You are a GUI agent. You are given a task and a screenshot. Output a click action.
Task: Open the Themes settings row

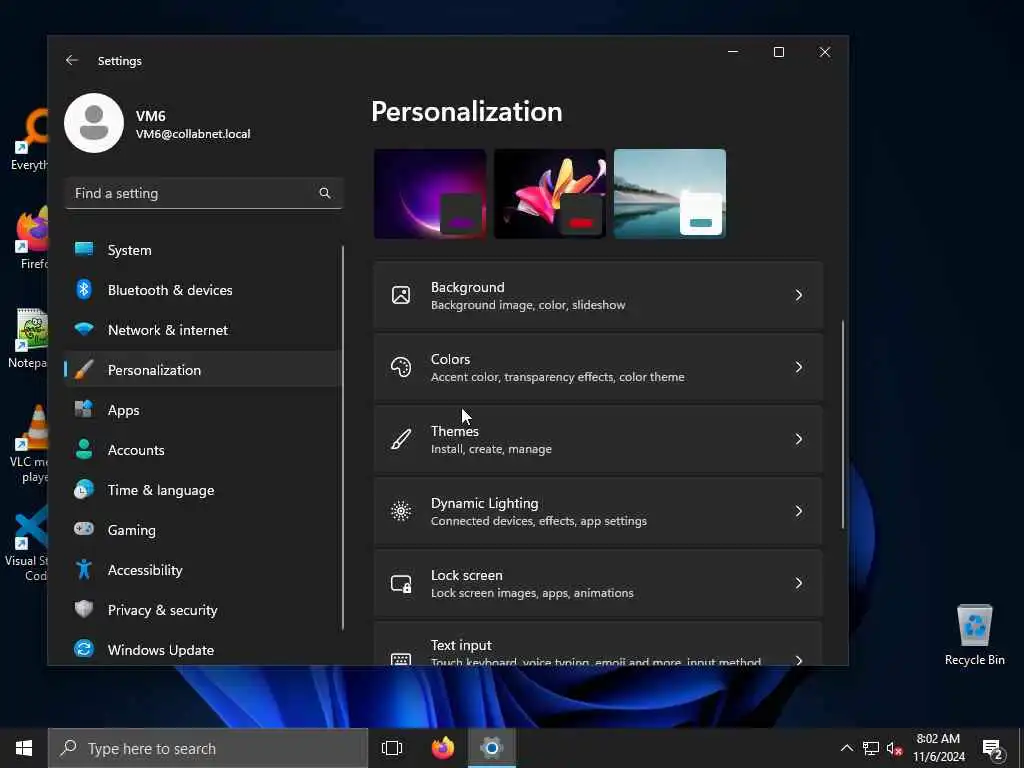click(x=598, y=439)
